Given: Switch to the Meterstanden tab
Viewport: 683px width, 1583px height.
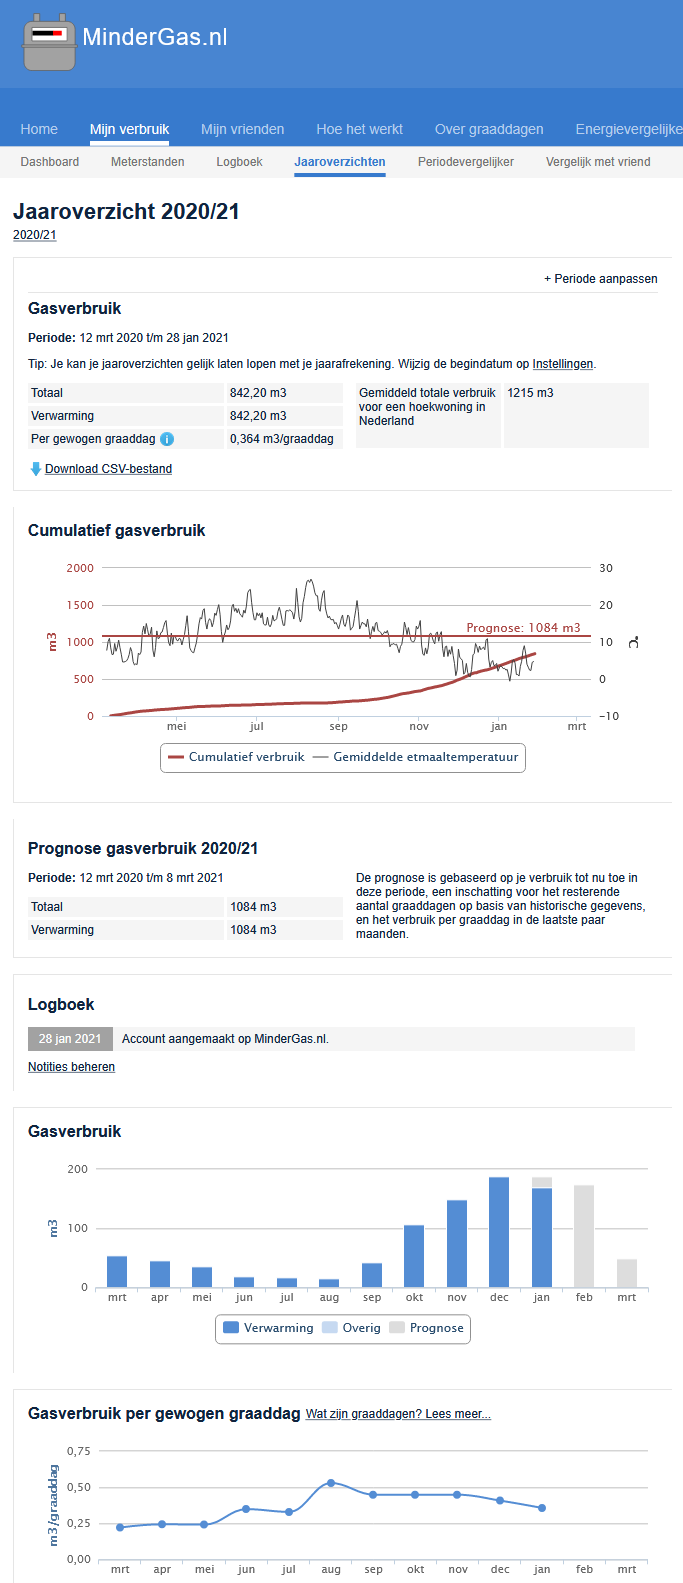Looking at the screenshot, I should point(148,162).
